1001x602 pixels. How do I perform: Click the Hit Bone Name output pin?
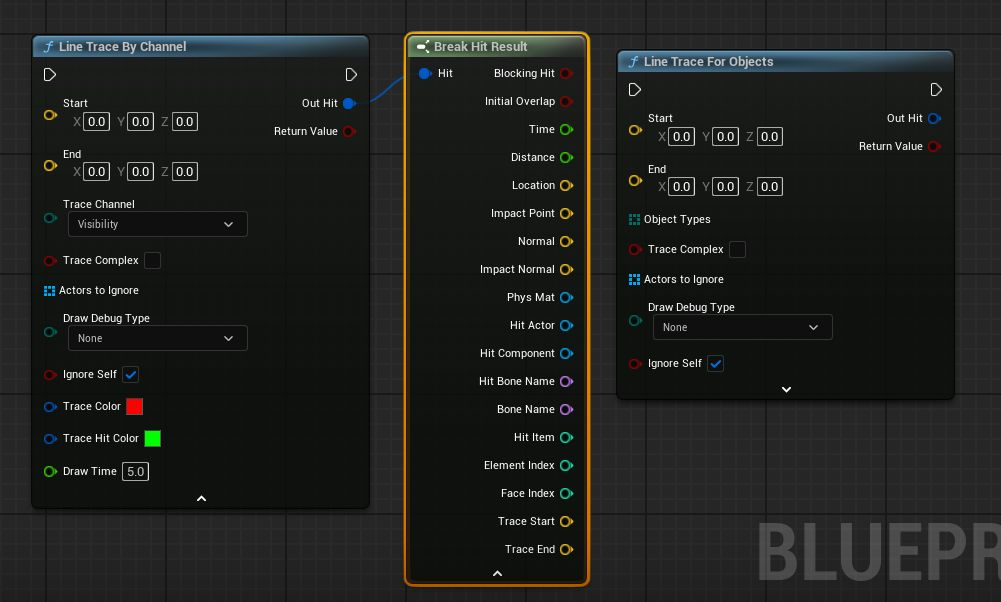[566, 381]
